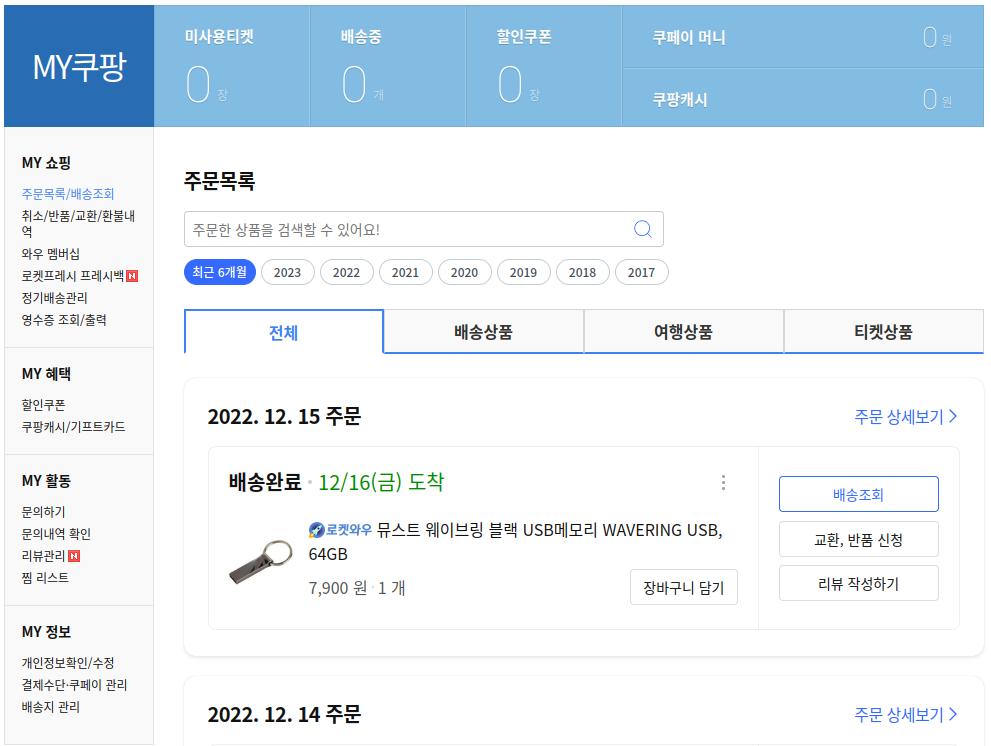
Task: Open 찜 리스트 in sidebar
Action: pos(46,578)
